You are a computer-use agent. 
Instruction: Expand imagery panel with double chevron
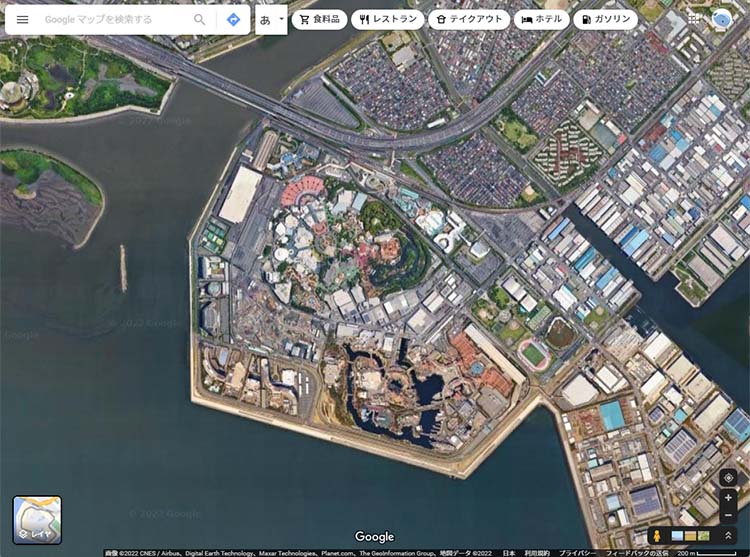728,536
